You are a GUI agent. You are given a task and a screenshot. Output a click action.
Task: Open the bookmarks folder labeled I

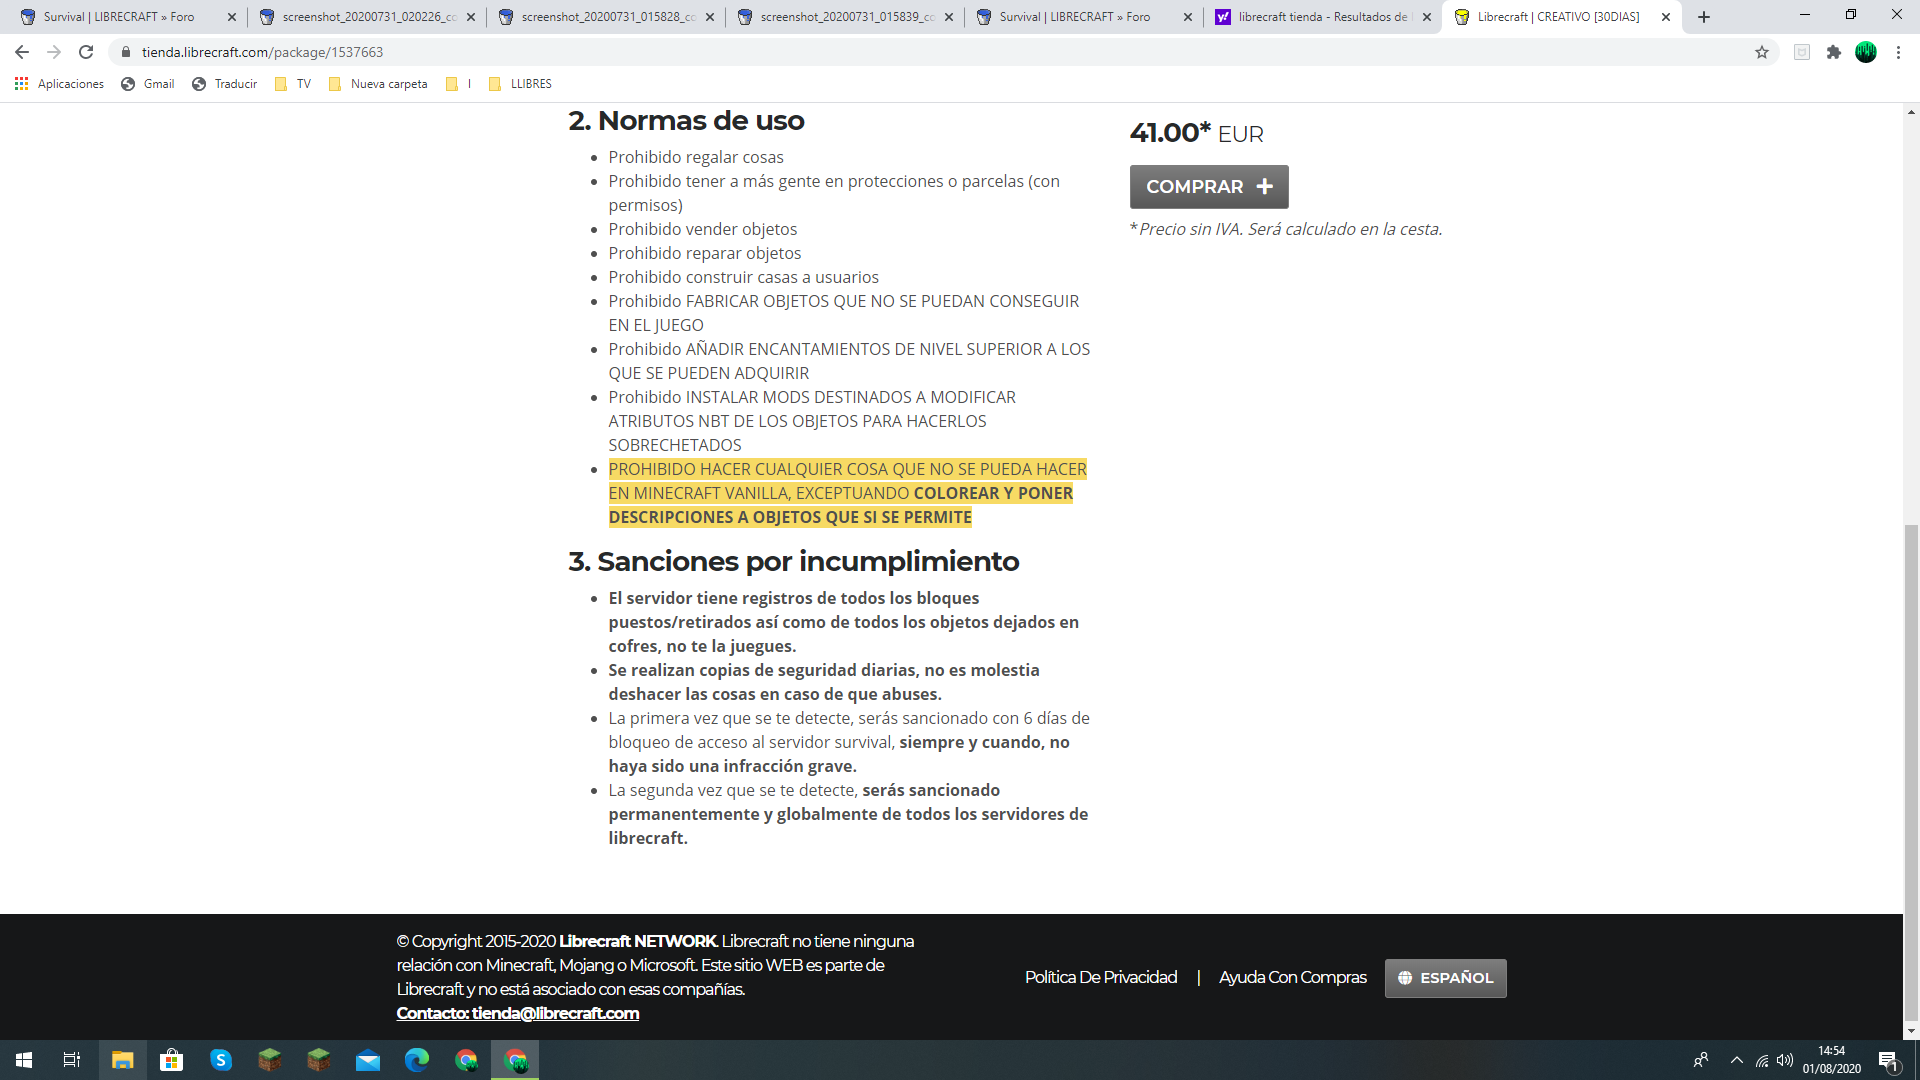[458, 84]
